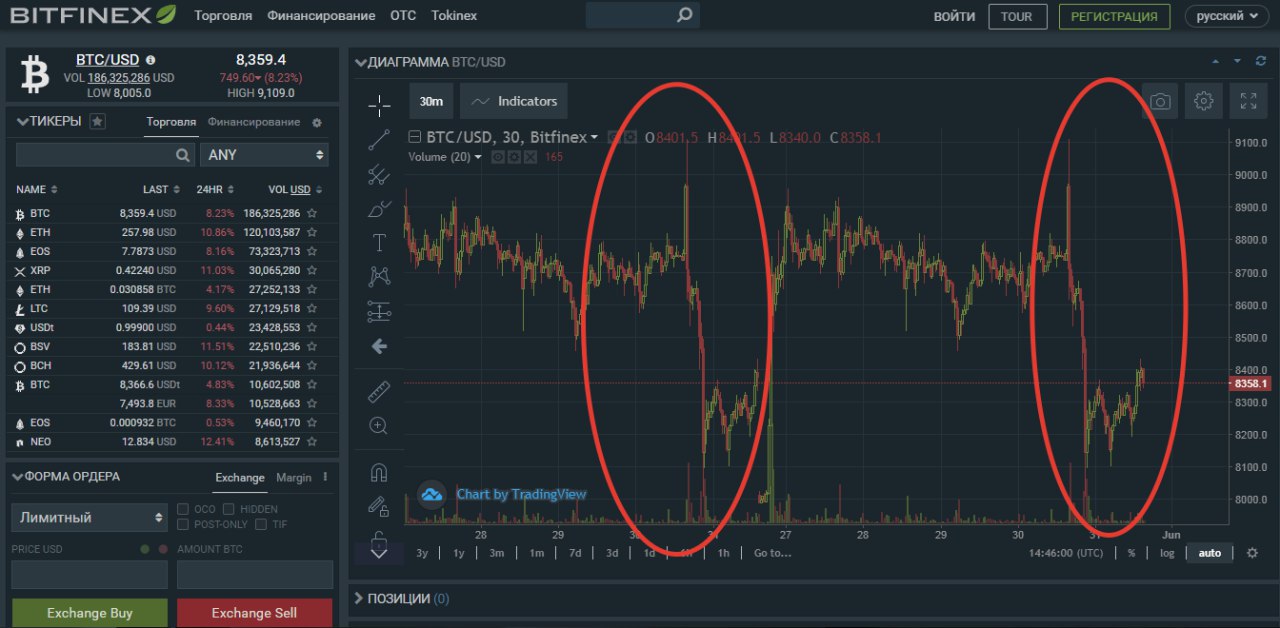This screenshot has width=1280, height=628.
Task: Select the Exchange order tab
Action: [x=240, y=477]
